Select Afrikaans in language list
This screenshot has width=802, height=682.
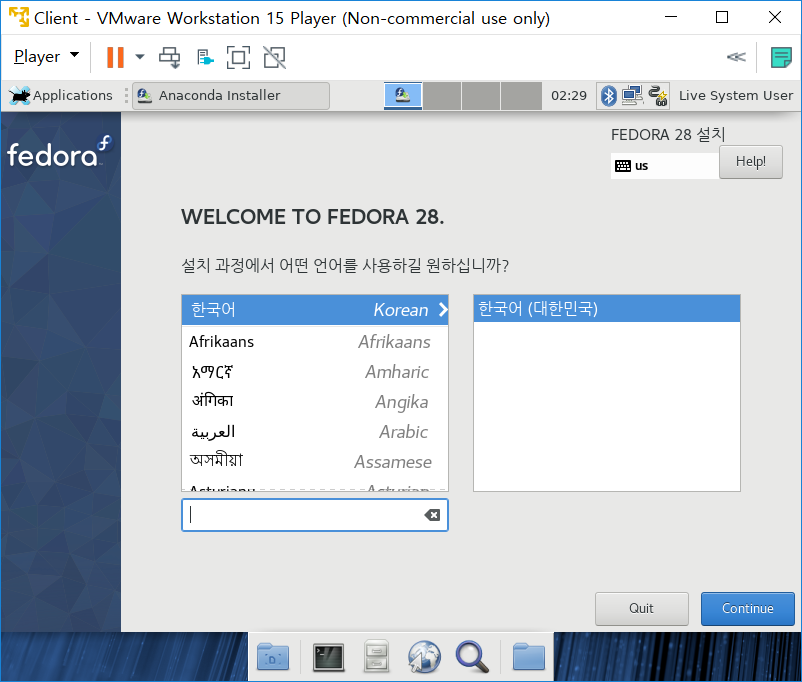coord(315,341)
